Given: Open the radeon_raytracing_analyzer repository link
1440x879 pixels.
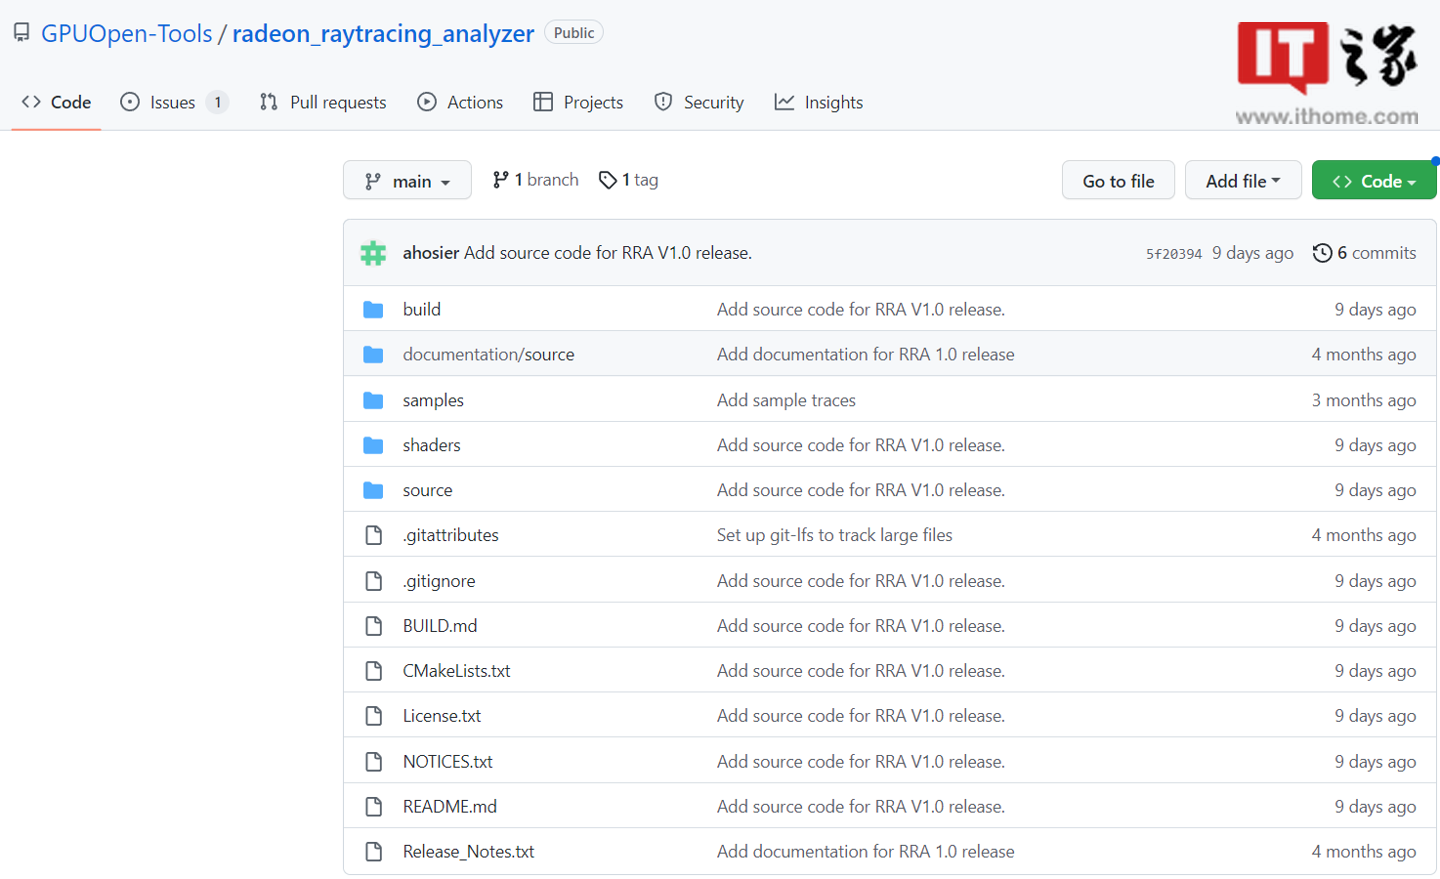Looking at the screenshot, I should click(383, 33).
